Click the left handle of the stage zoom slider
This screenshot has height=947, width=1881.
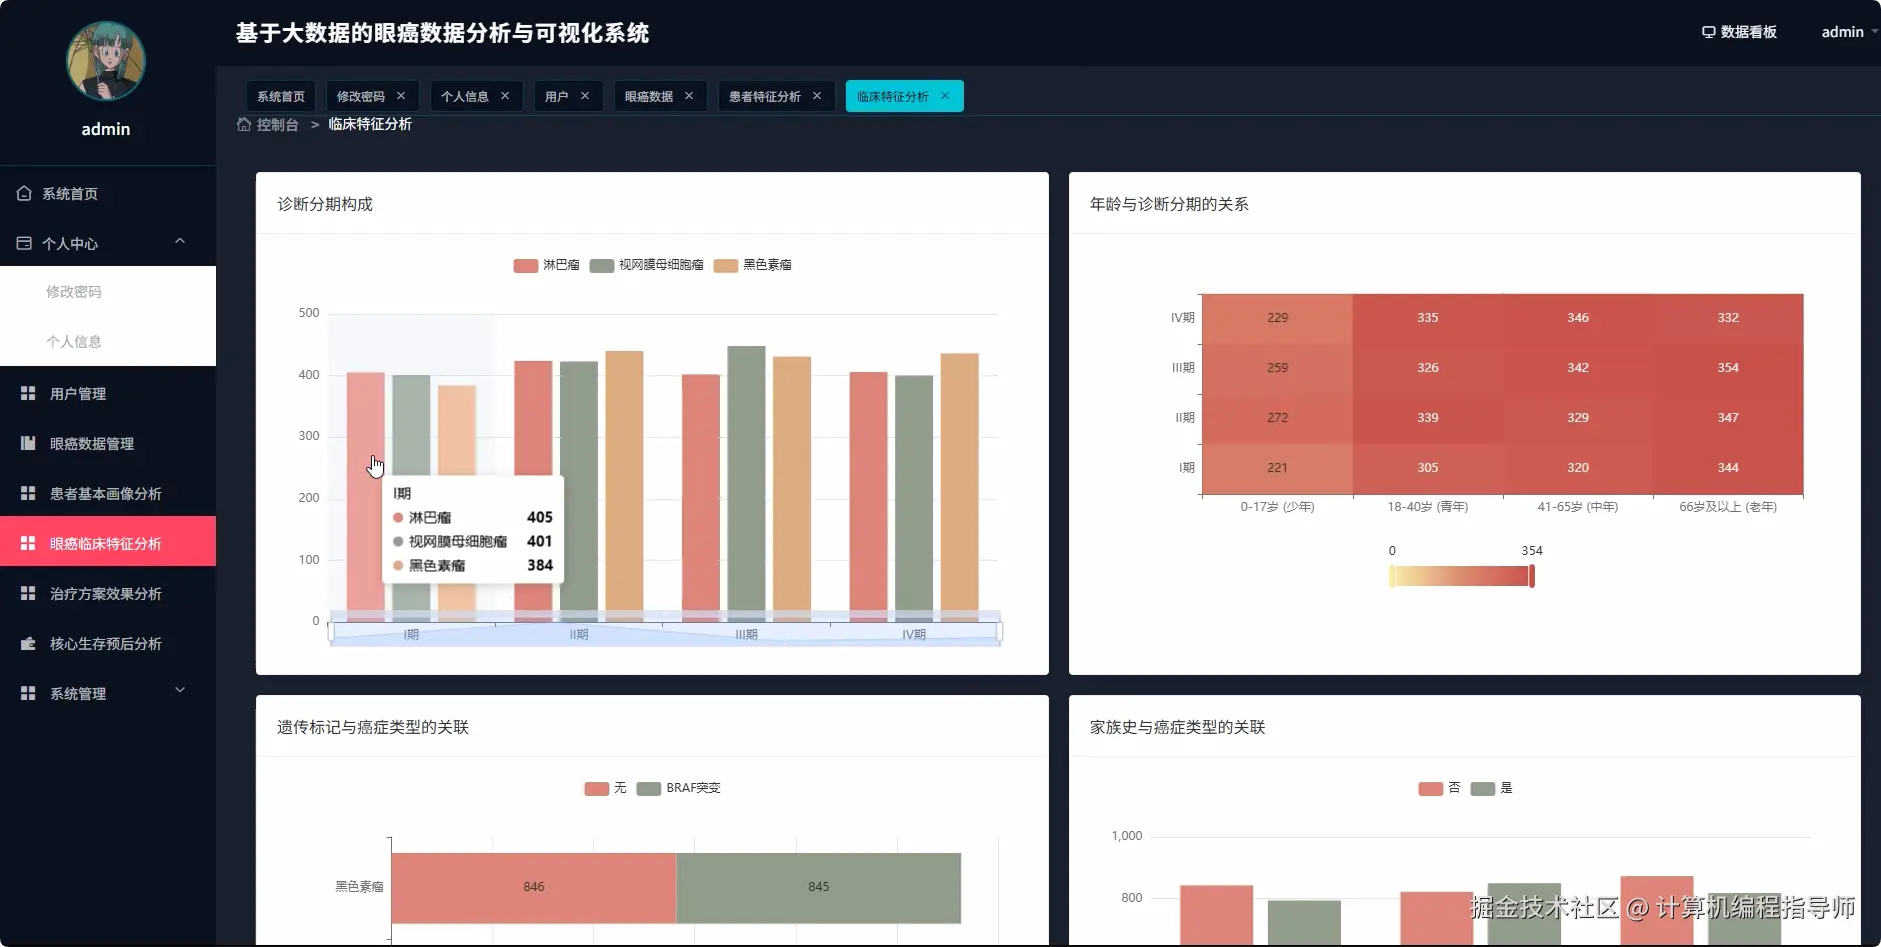pyautogui.click(x=331, y=631)
